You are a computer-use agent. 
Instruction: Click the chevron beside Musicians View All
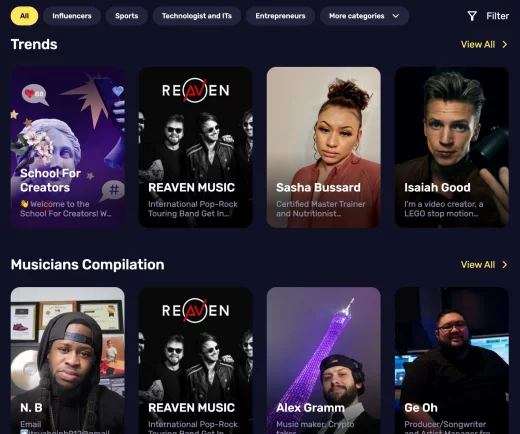[x=505, y=265]
